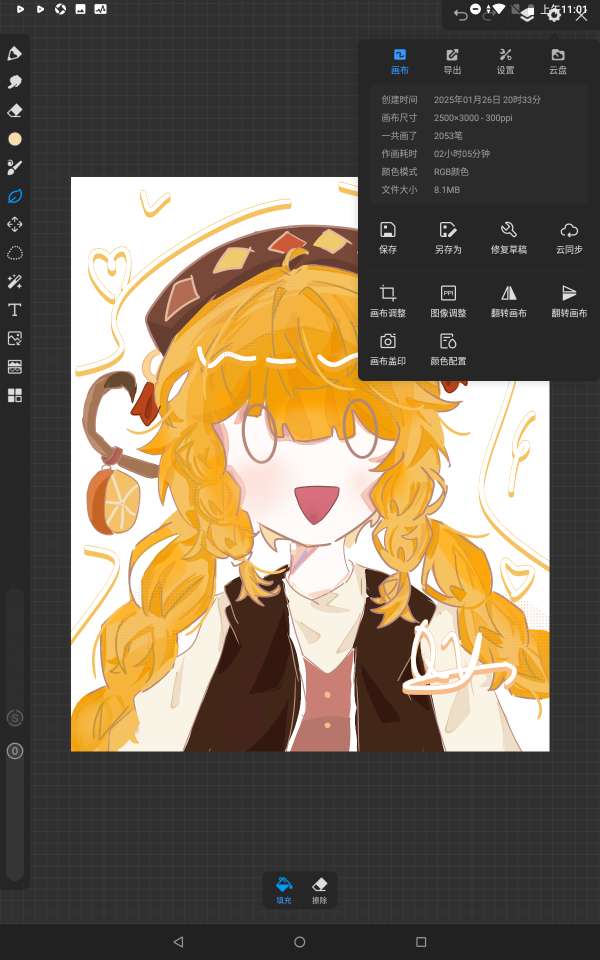600x960 pixels.
Task: Click 修复草稿 (Repair Draft)
Action: 509,237
